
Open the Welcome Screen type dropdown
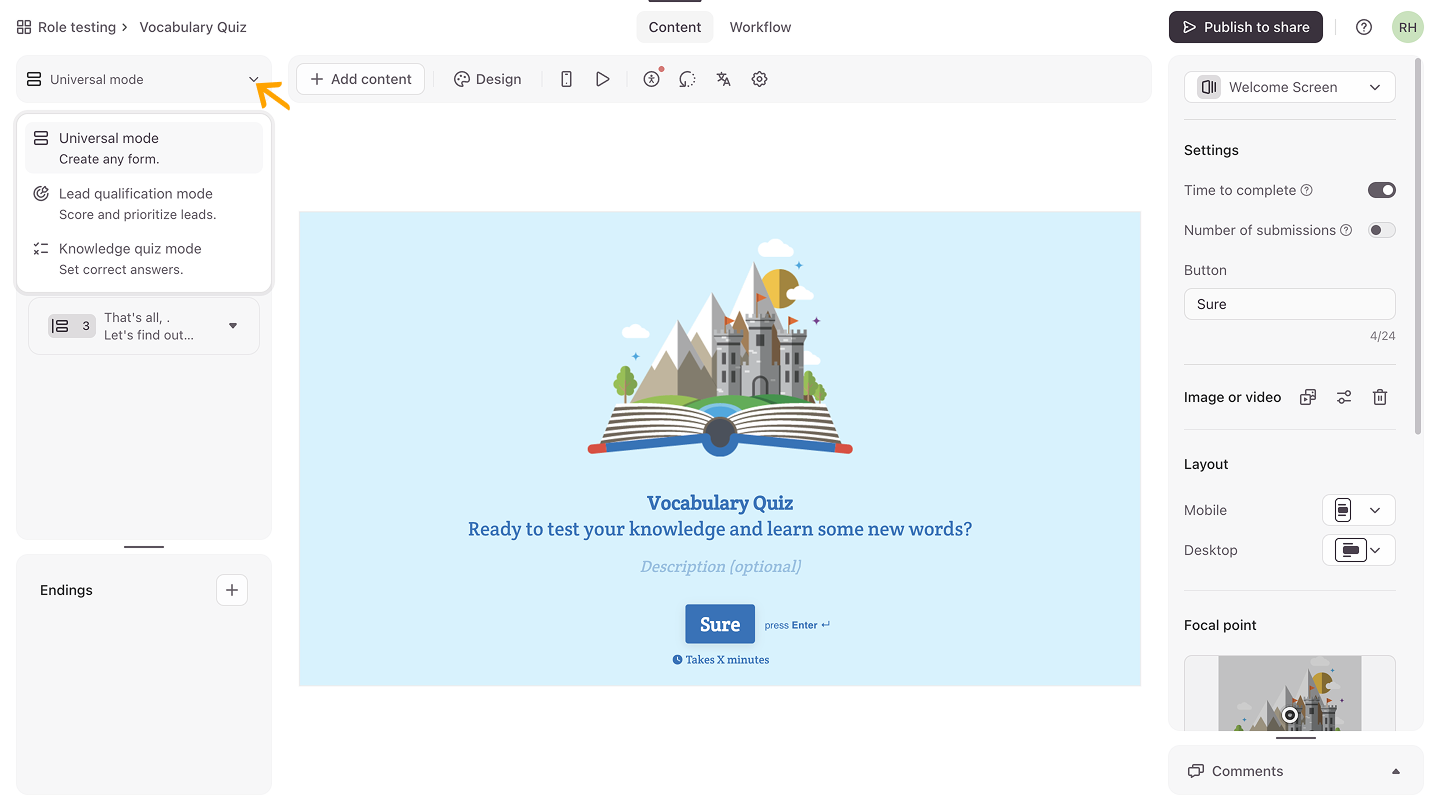[1290, 87]
